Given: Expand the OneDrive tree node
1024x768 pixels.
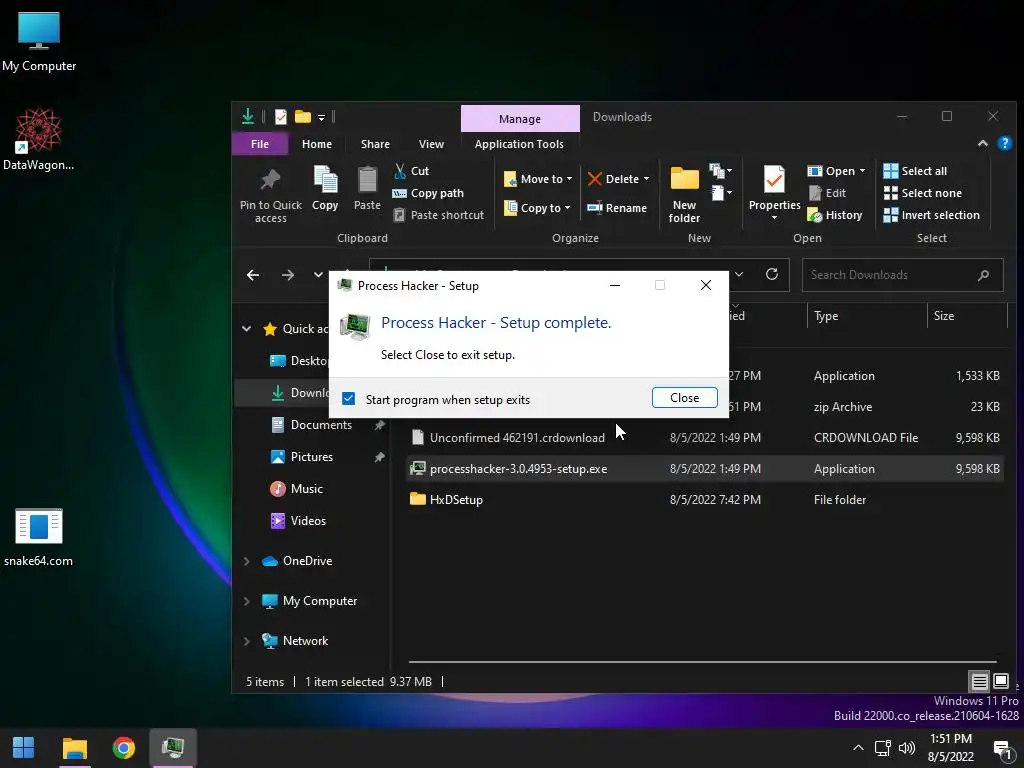Looking at the screenshot, I should [246, 561].
